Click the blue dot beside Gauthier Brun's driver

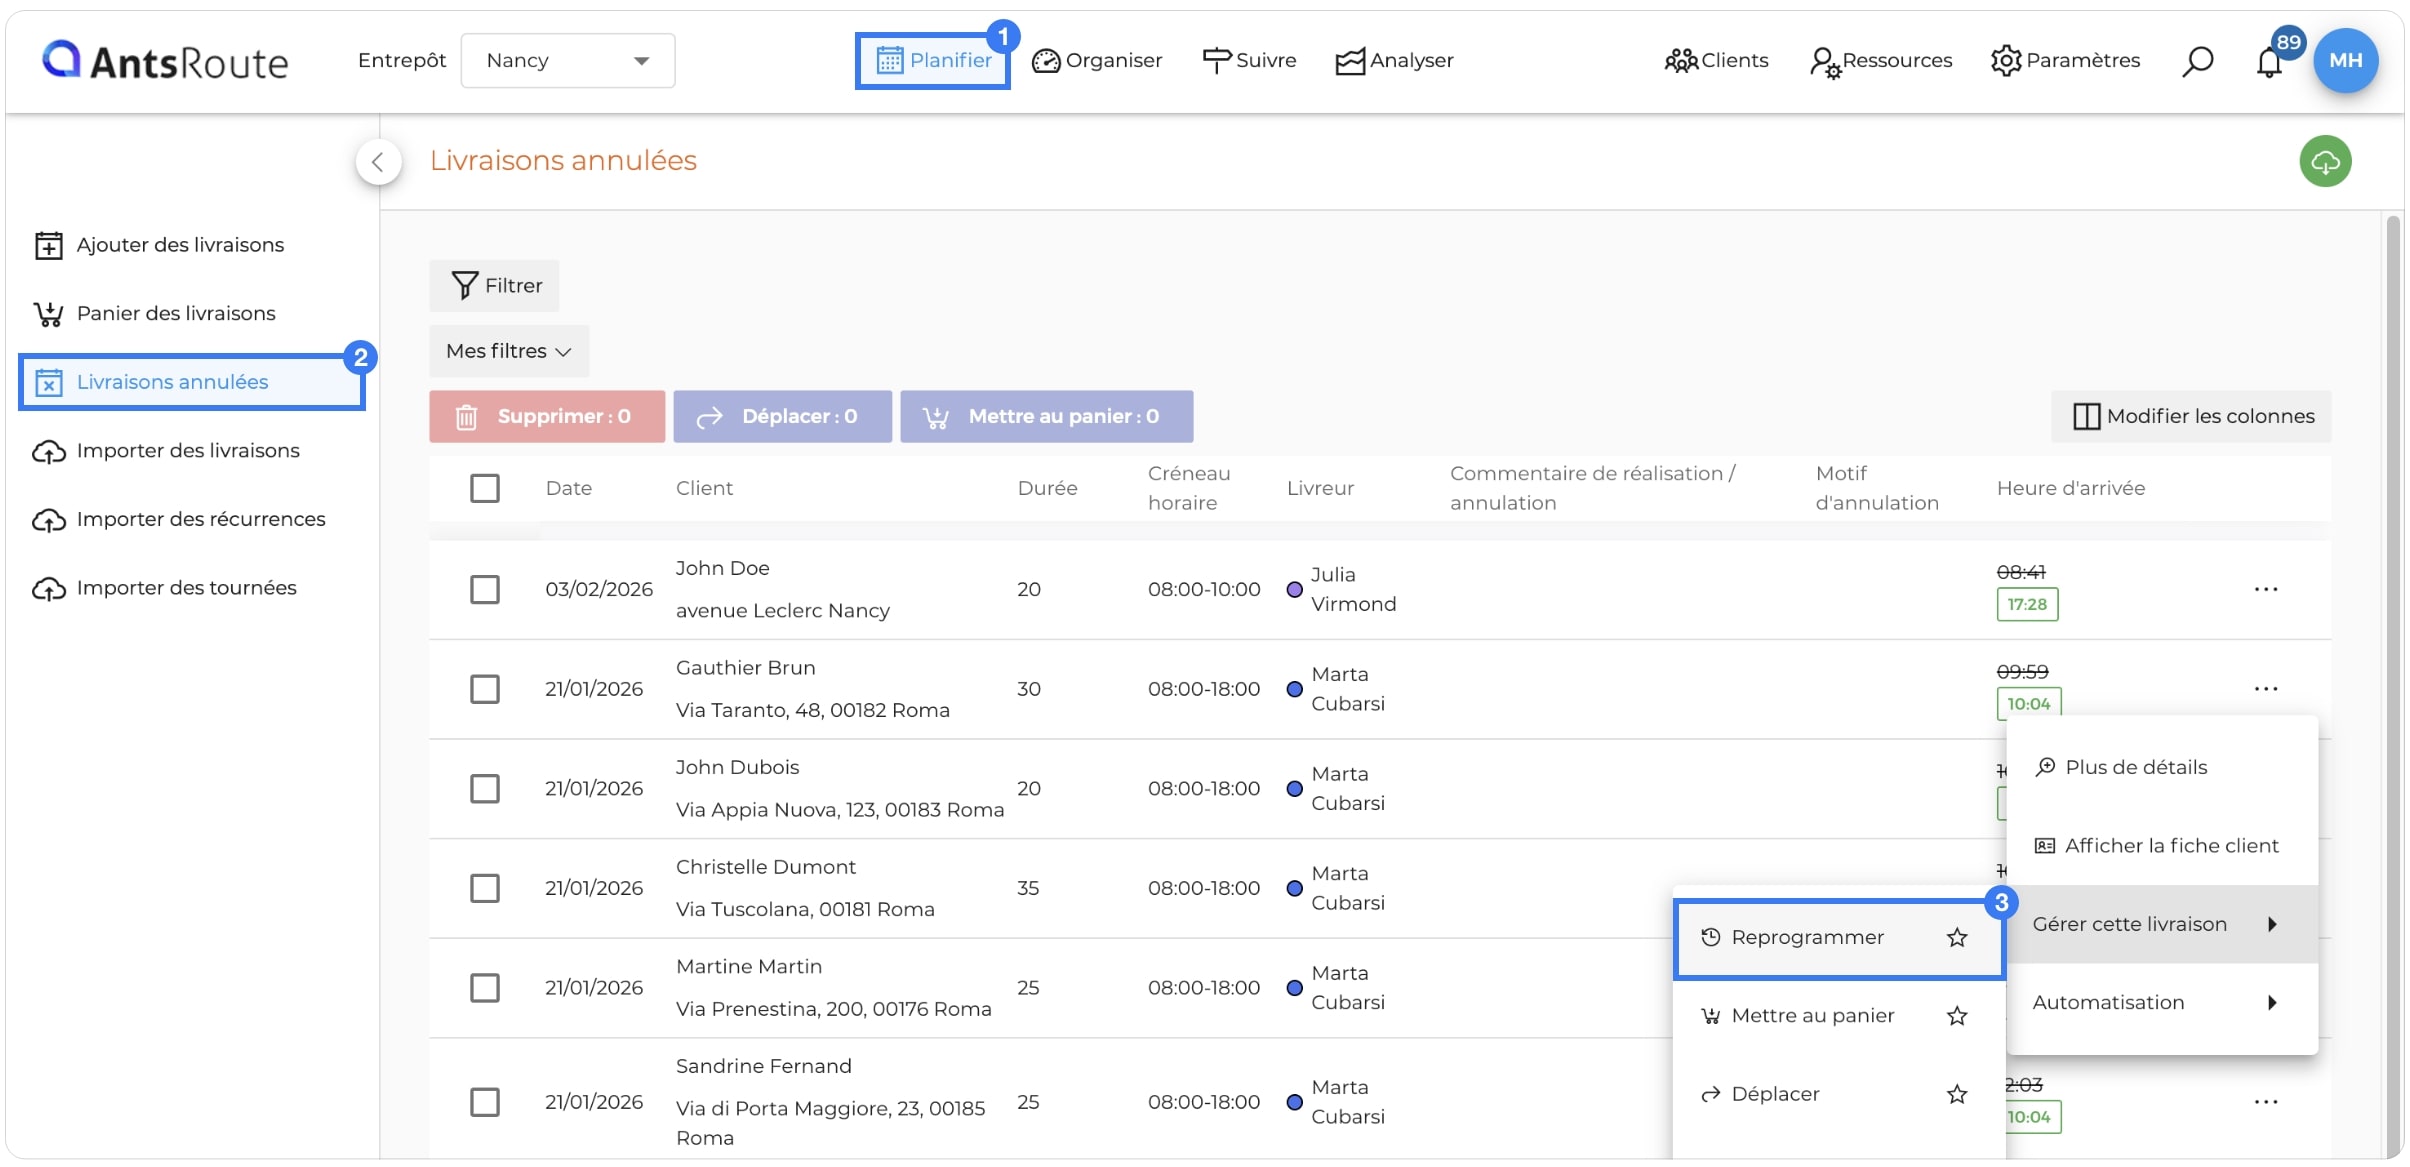tap(1294, 689)
